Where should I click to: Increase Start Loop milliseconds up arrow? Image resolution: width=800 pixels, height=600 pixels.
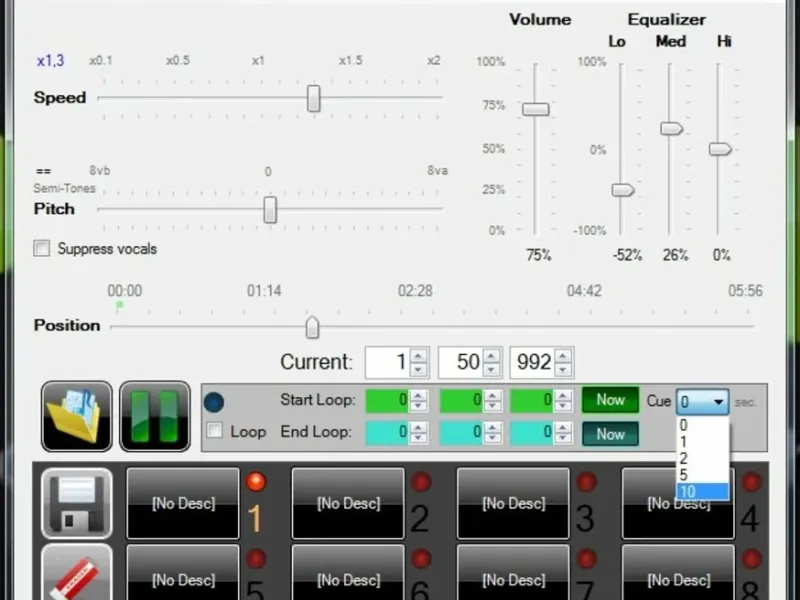click(563, 394)
